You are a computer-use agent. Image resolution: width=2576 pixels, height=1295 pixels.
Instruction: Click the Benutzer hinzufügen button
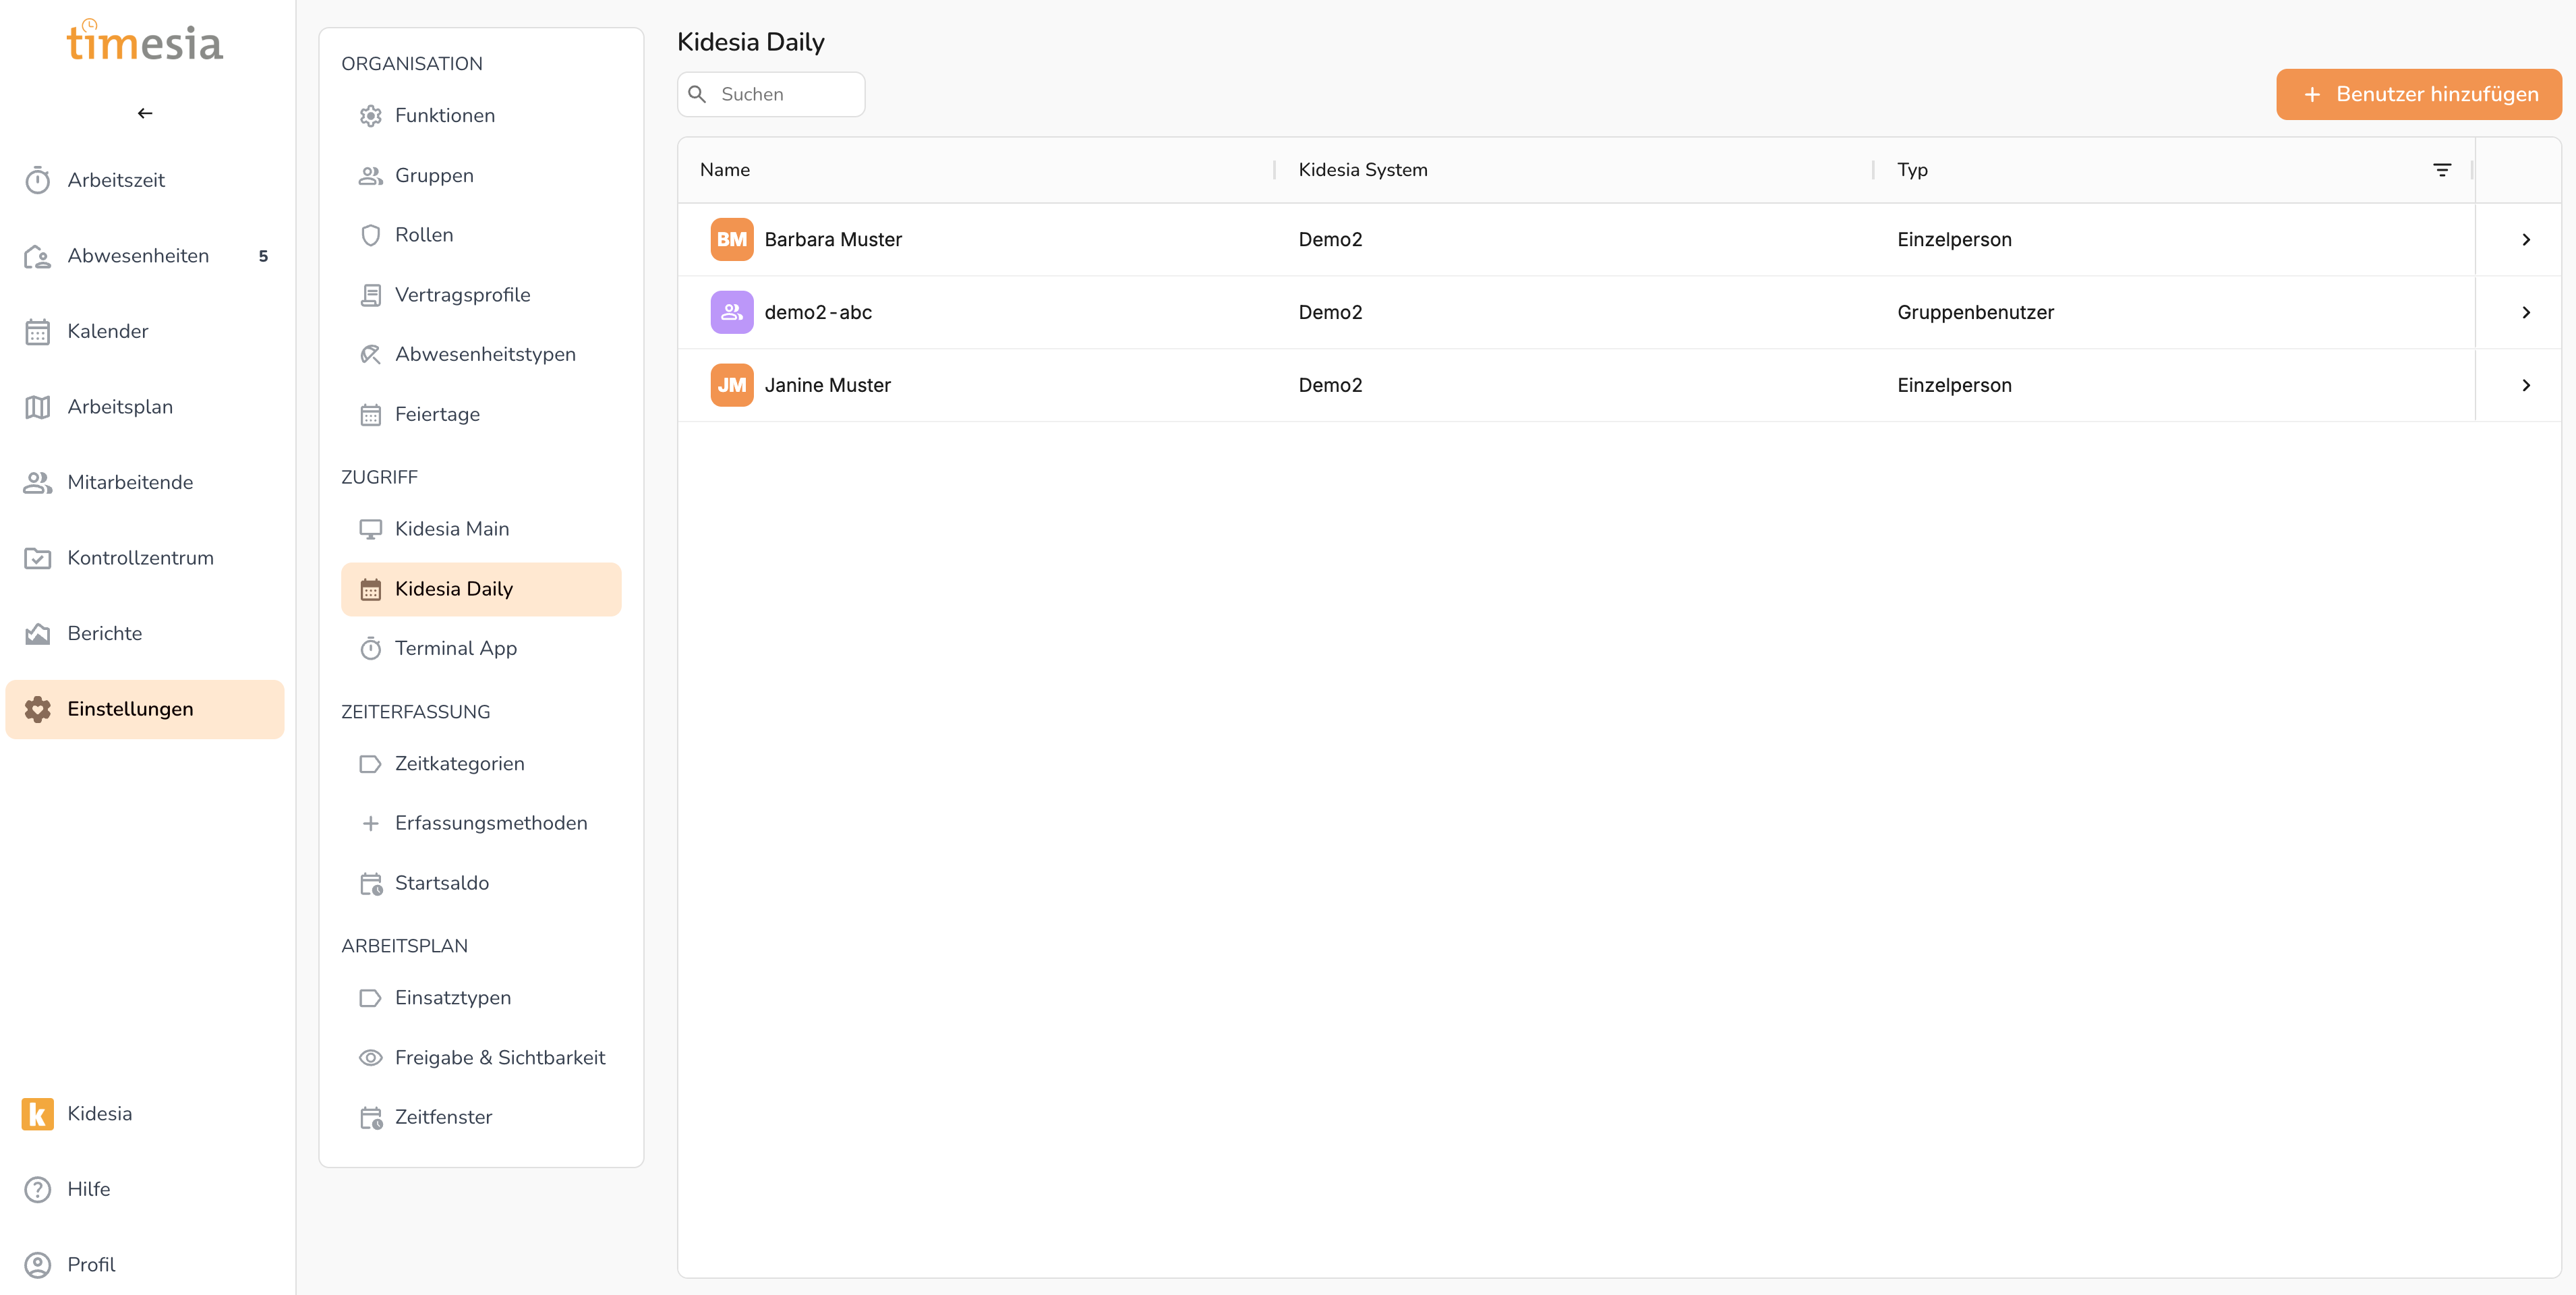tap(2418, 94)
